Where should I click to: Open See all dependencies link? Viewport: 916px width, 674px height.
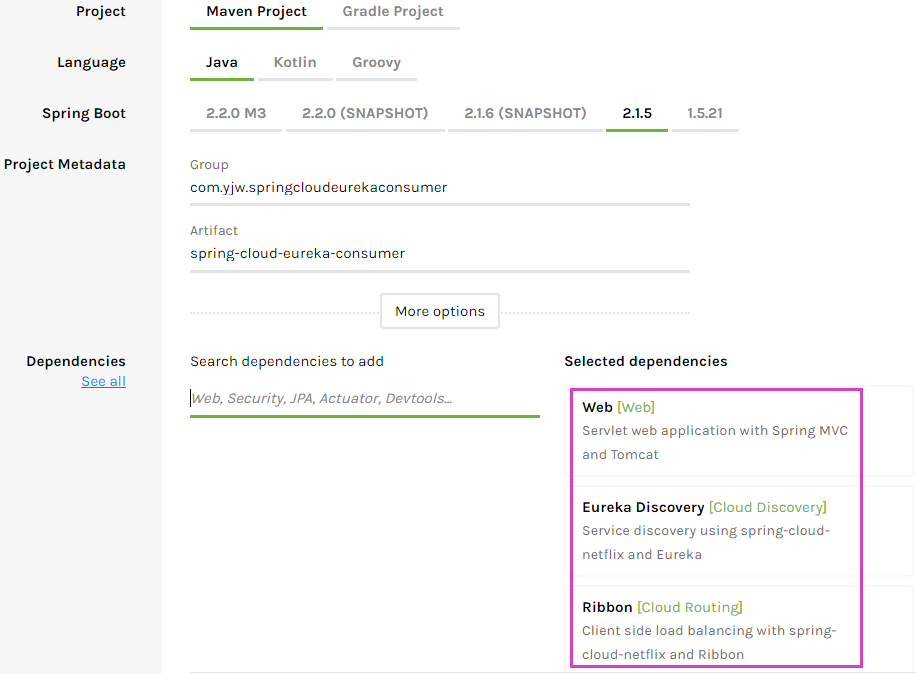click(103, 381)
